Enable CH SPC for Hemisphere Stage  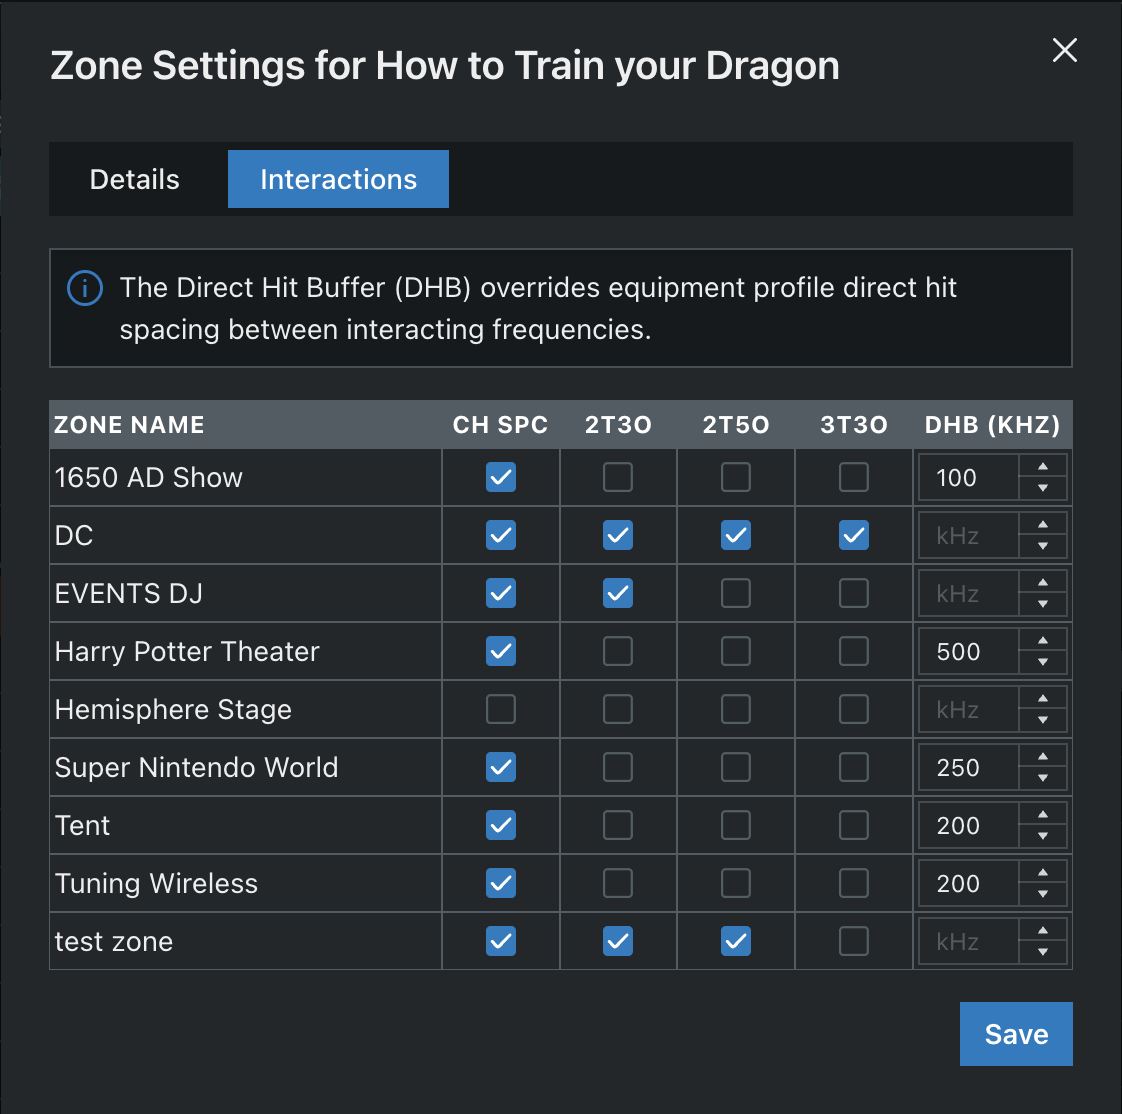[500, 709]
